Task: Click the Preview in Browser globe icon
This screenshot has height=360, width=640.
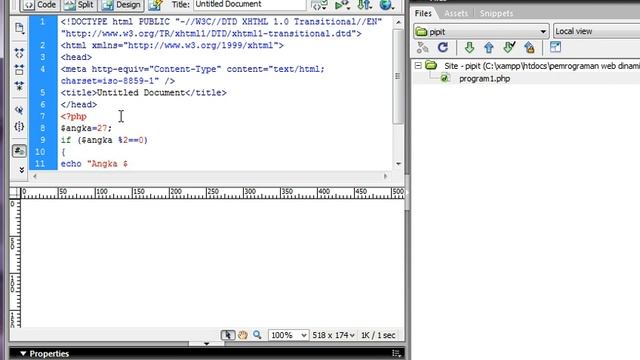Action: tap(386, 5)
